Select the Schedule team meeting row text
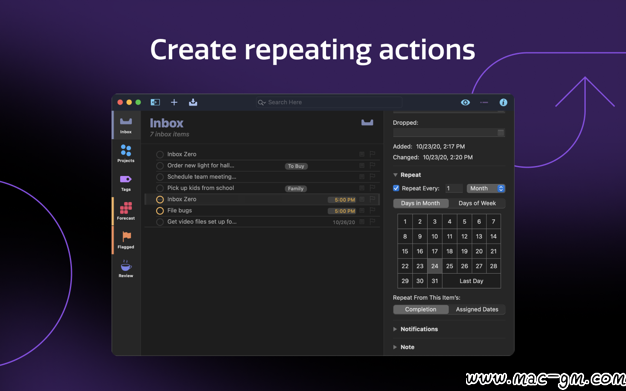Image resolution: width=626 pixels, height=391 pixels. [202, 177]
